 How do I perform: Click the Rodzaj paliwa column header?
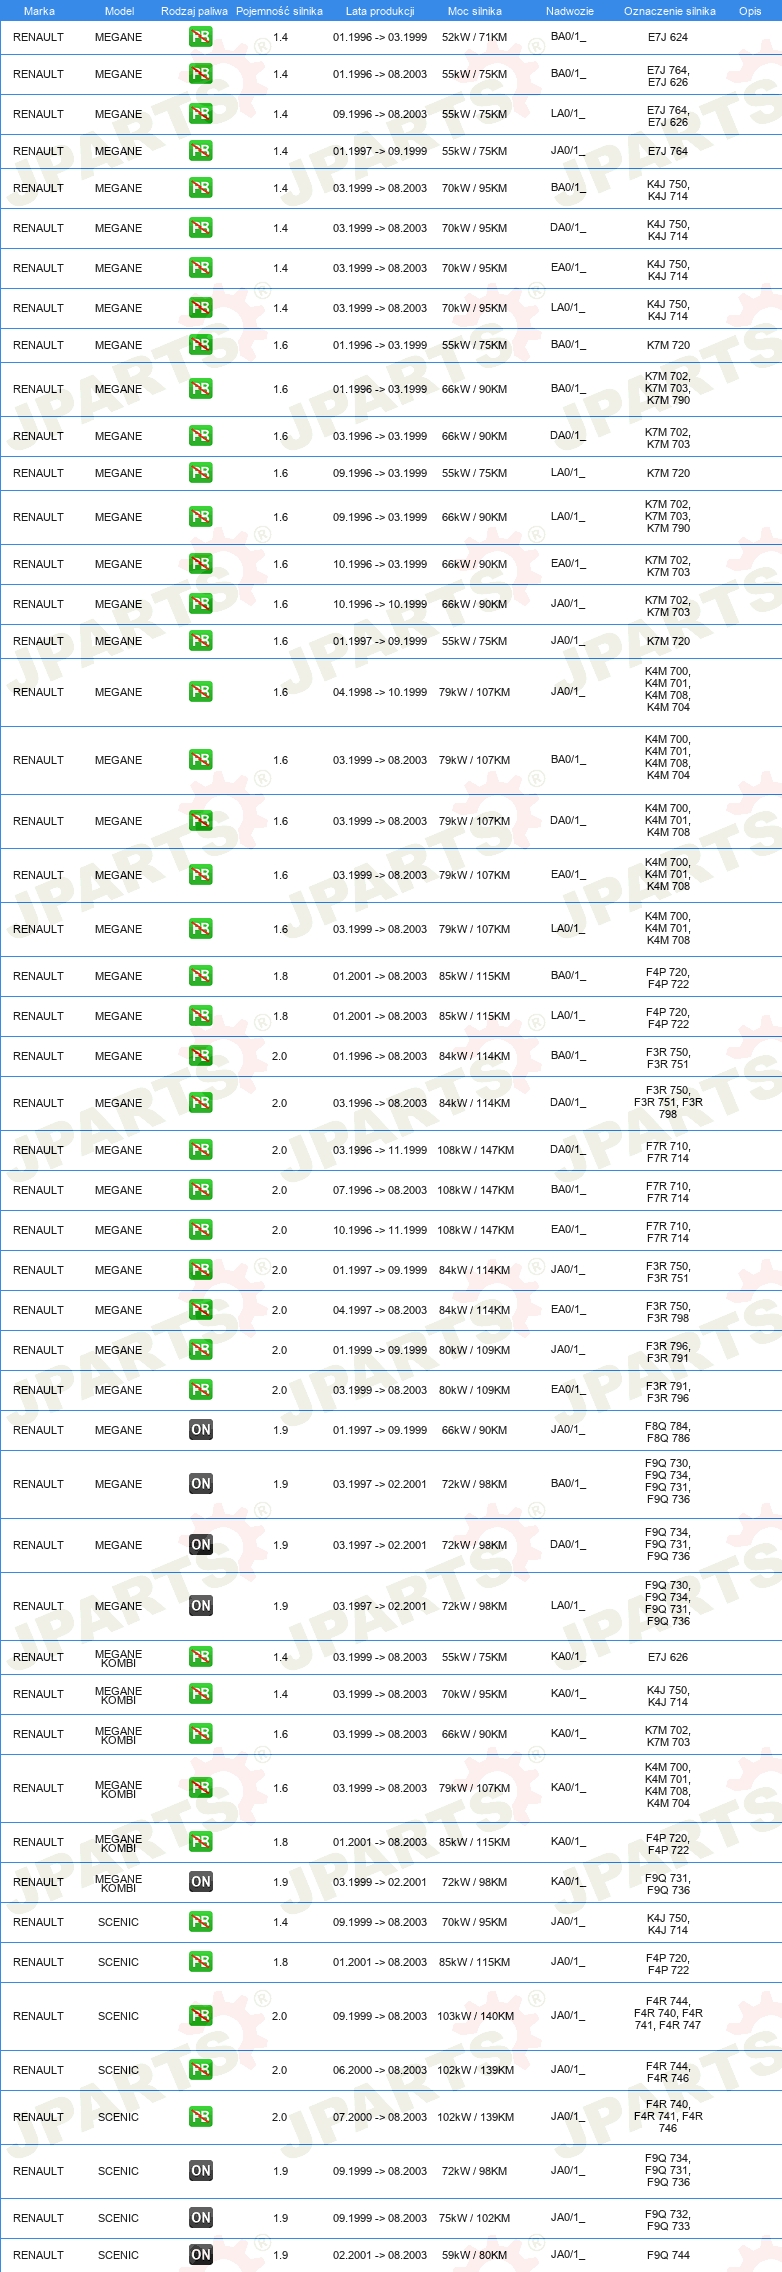194,11
